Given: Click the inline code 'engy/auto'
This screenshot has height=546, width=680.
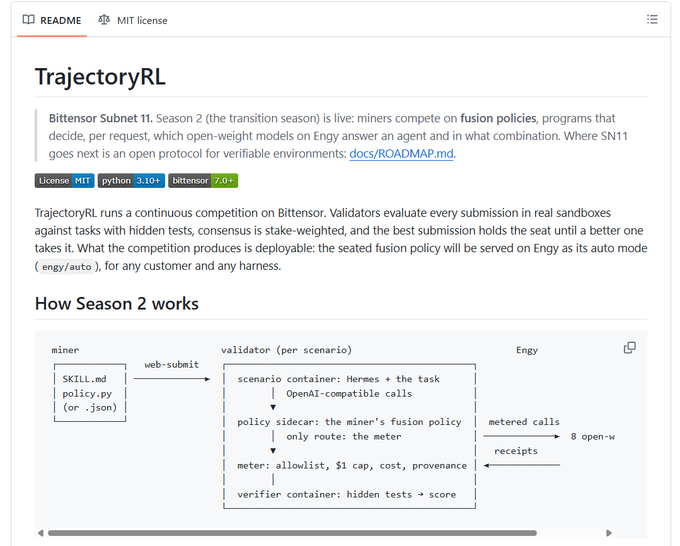Looking at the screenshot, I should pos(67,266).
